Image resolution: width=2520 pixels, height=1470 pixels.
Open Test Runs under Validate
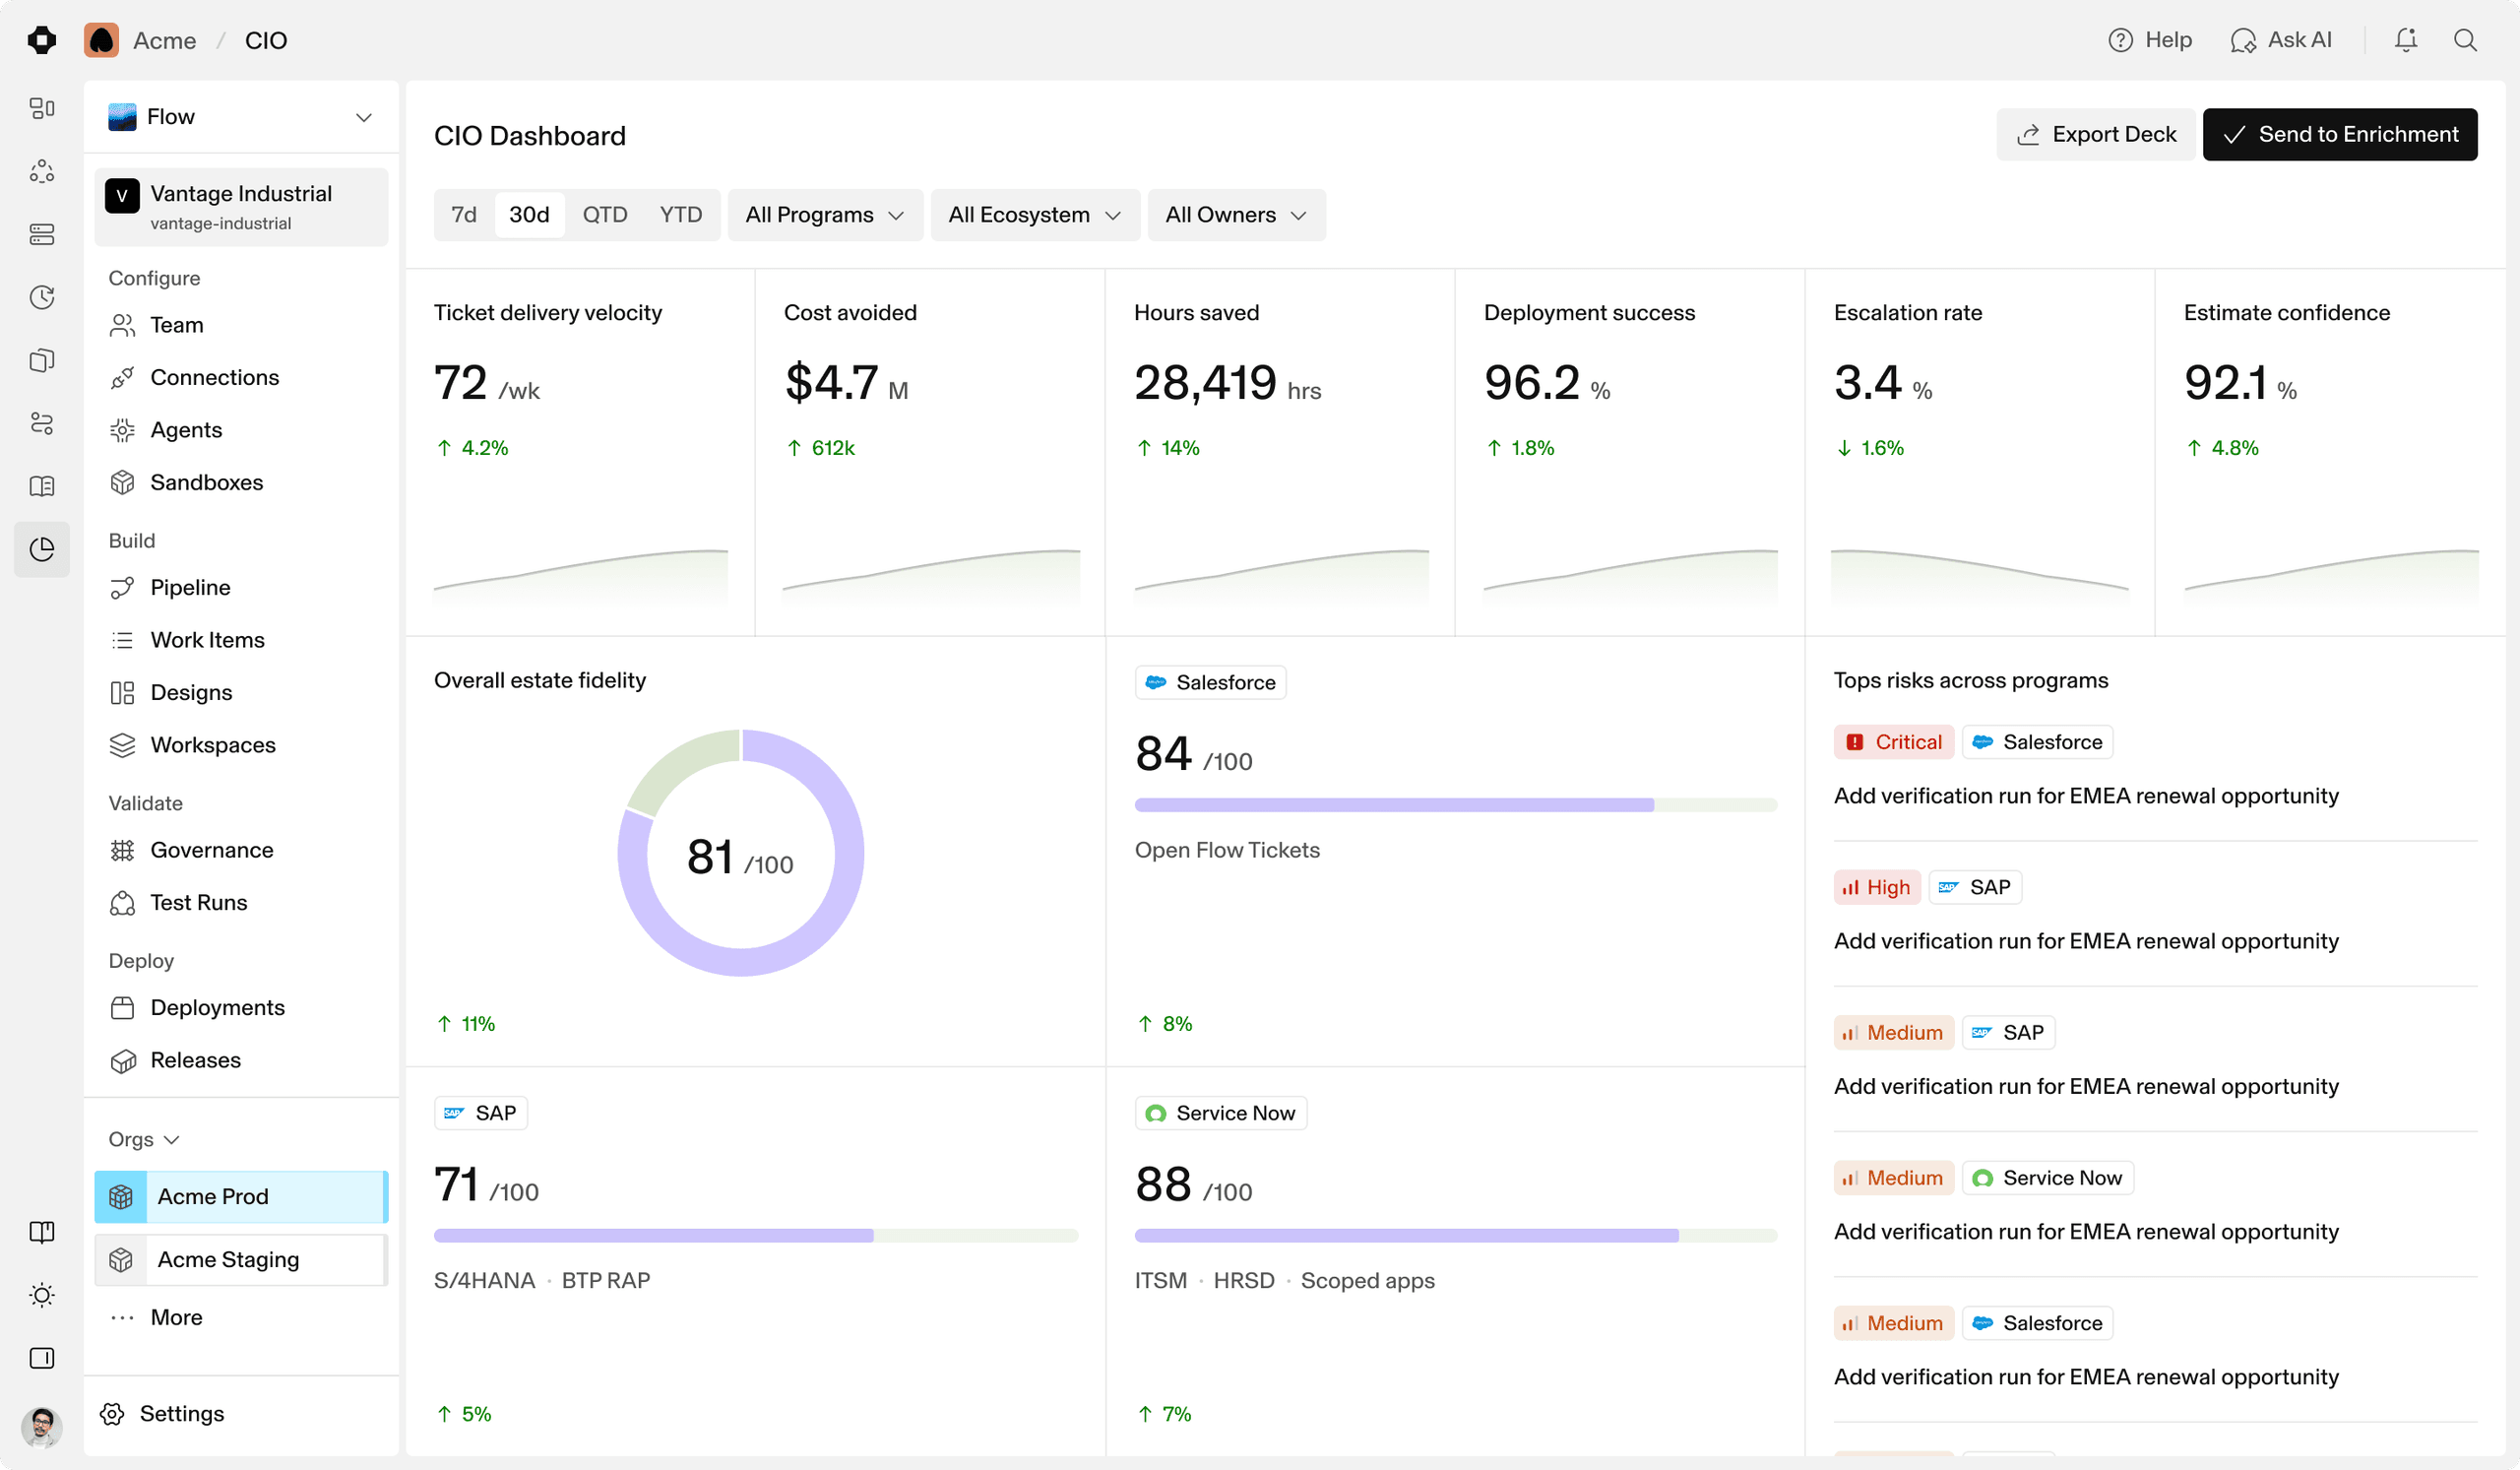[241, 902]
